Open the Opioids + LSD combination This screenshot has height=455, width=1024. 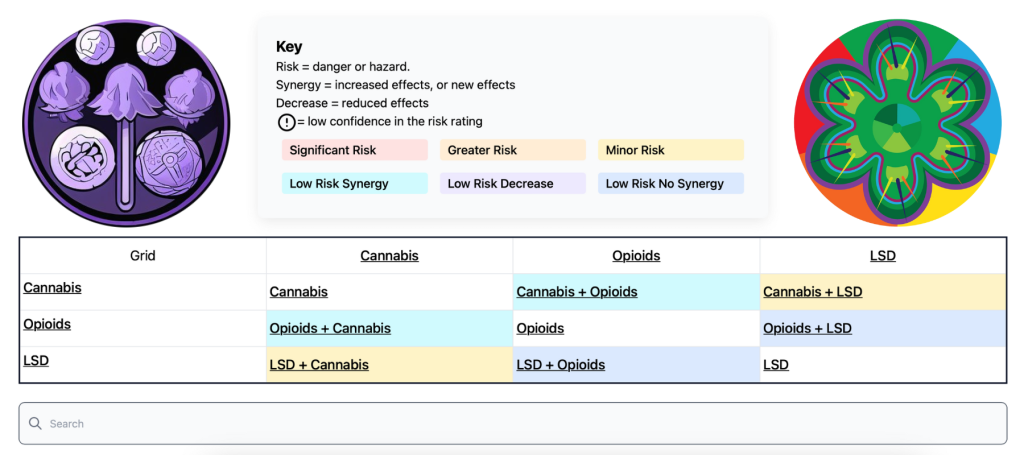coord(807,328)
